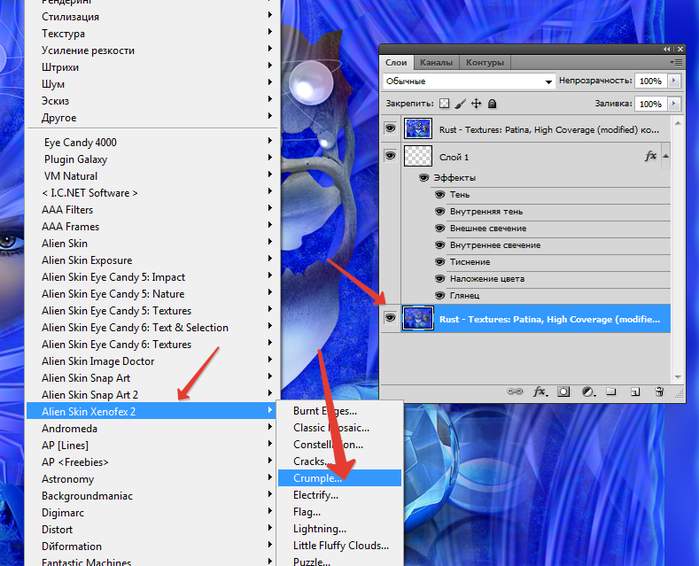Open Заливка slider arrow
The width and height of the screenshot is (699, 566).
point(674,103)
